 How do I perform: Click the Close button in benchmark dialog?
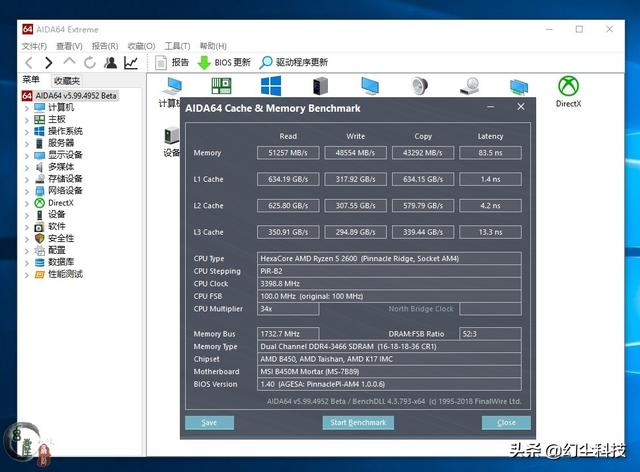(x=506, y=423)
